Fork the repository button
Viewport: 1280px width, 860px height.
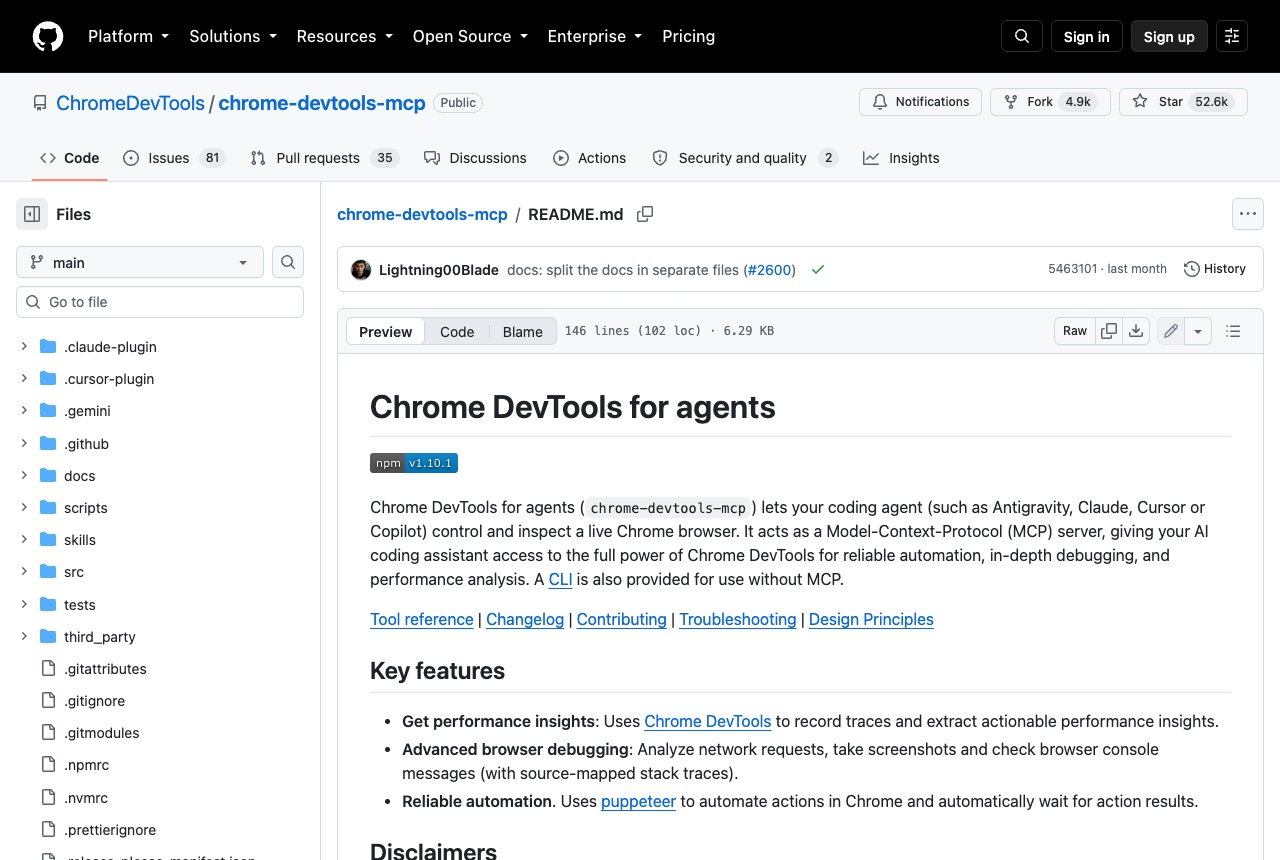1050,102
